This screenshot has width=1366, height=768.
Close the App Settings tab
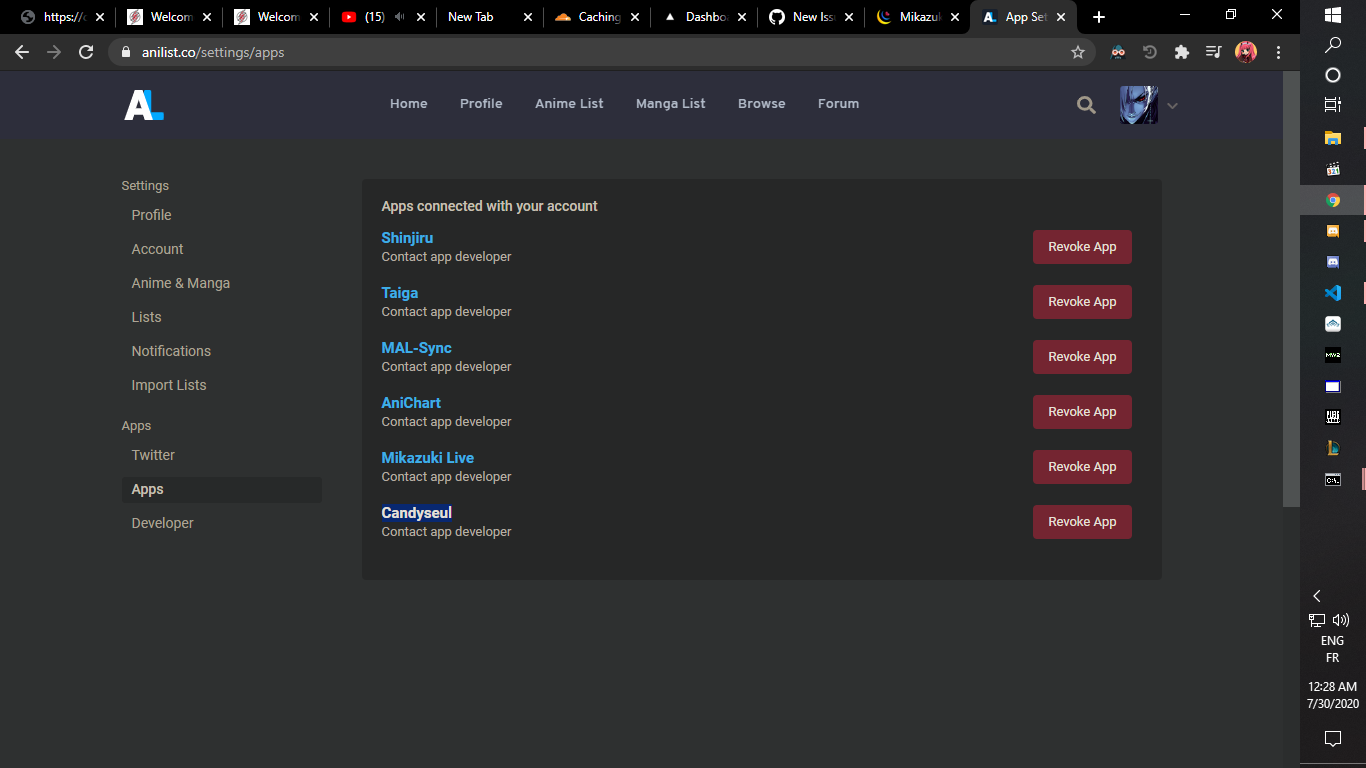1060,17
